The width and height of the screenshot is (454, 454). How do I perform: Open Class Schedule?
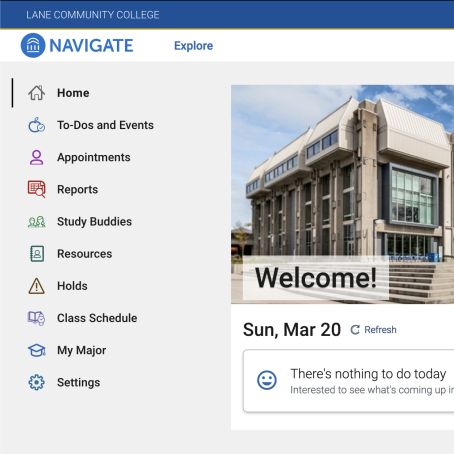point(97,318)
